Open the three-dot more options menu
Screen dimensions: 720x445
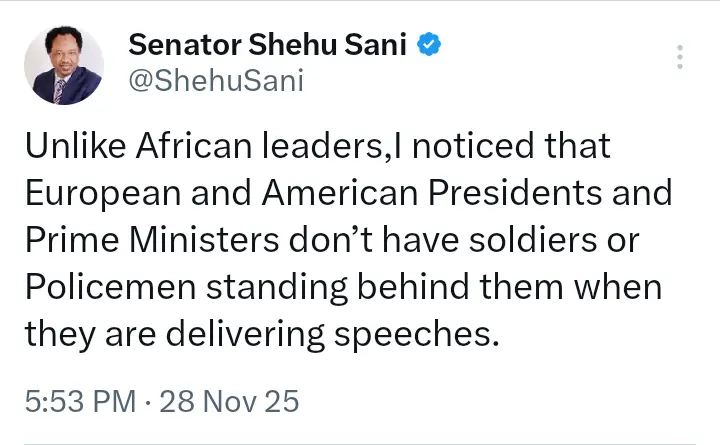click(680, 56)
